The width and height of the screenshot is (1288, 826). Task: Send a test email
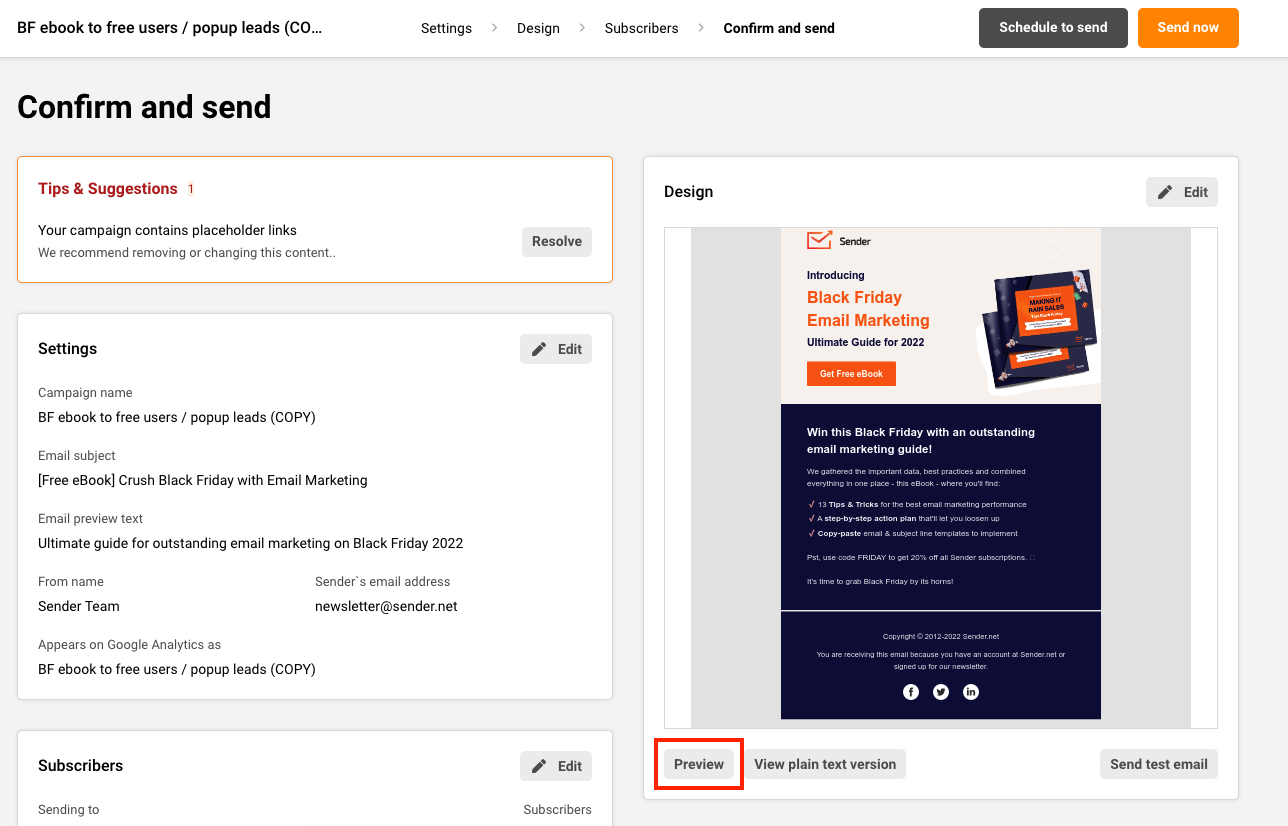[x=1158, y=764]
